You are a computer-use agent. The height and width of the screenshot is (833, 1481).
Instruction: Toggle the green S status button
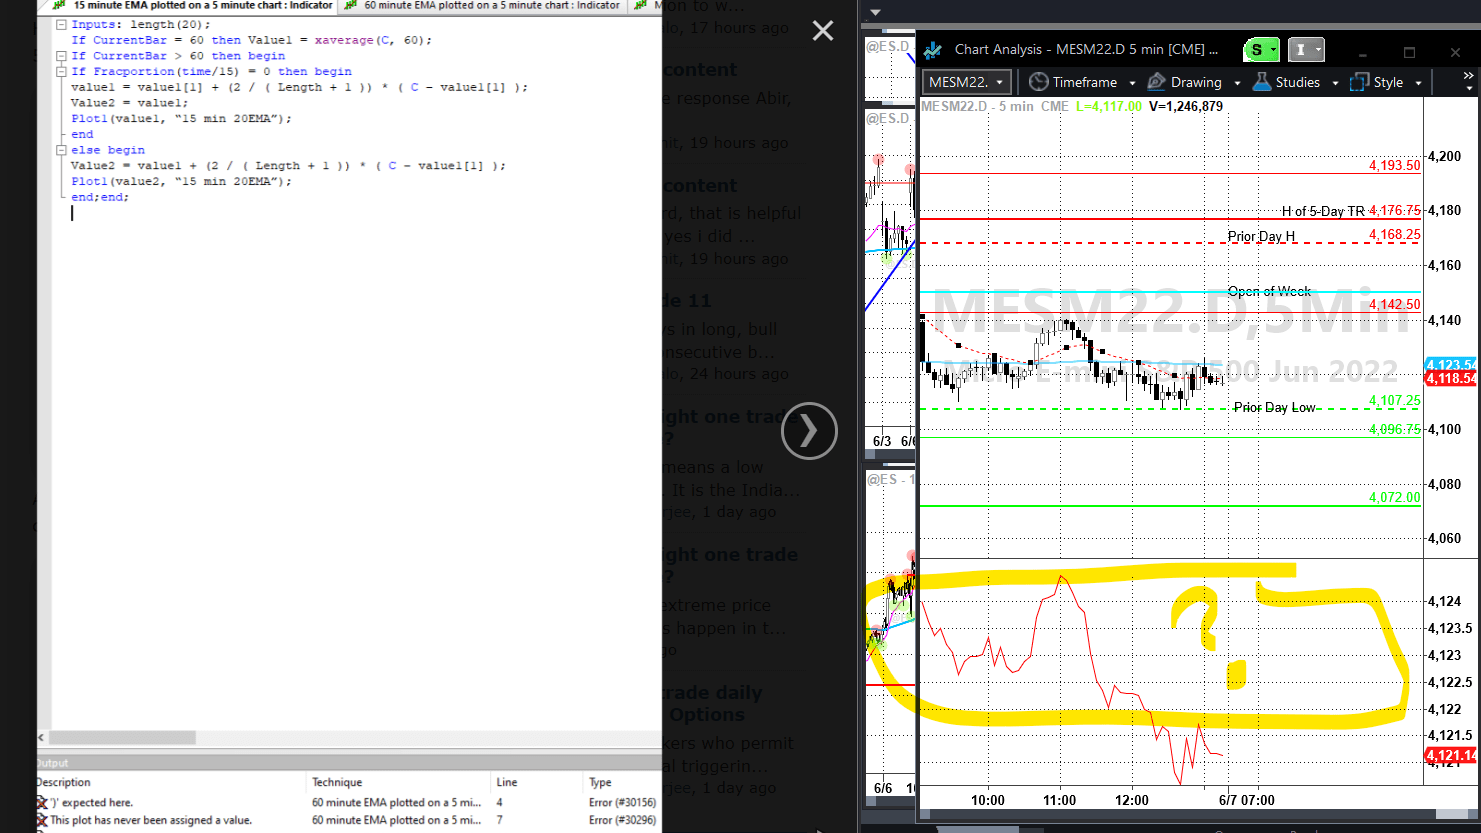point(1258,49)
